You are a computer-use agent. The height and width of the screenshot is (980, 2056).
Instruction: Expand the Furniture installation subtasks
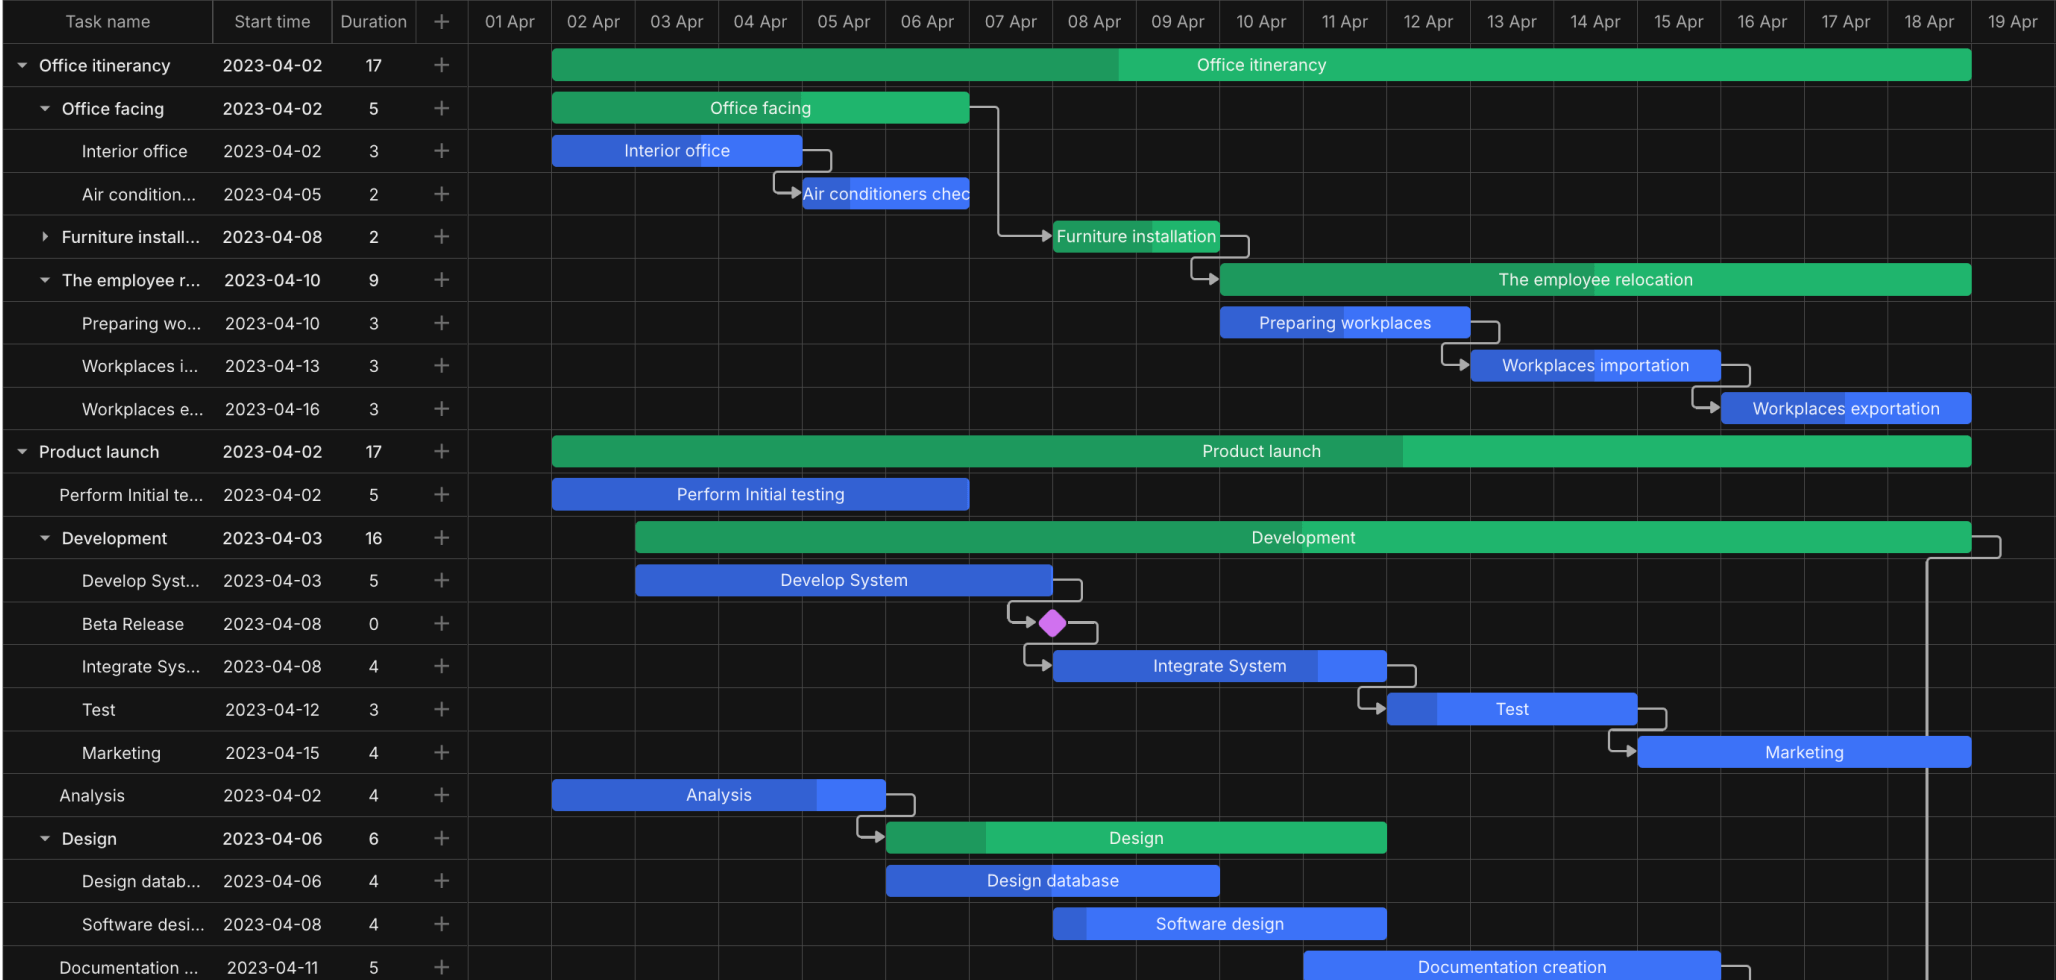click(x=45, y=237)
